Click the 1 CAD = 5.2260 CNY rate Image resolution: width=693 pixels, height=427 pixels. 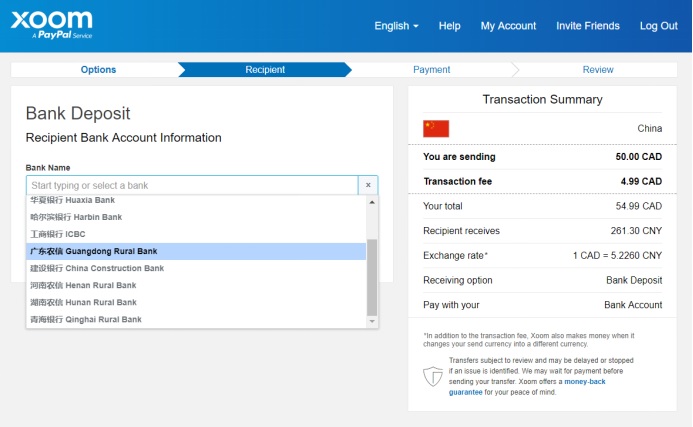617,255
